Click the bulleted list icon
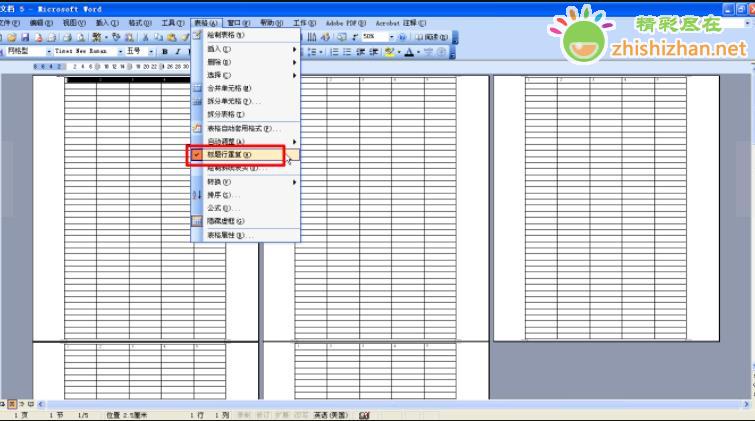Viewport: 755px width, 421px height. tap(347, 52)
